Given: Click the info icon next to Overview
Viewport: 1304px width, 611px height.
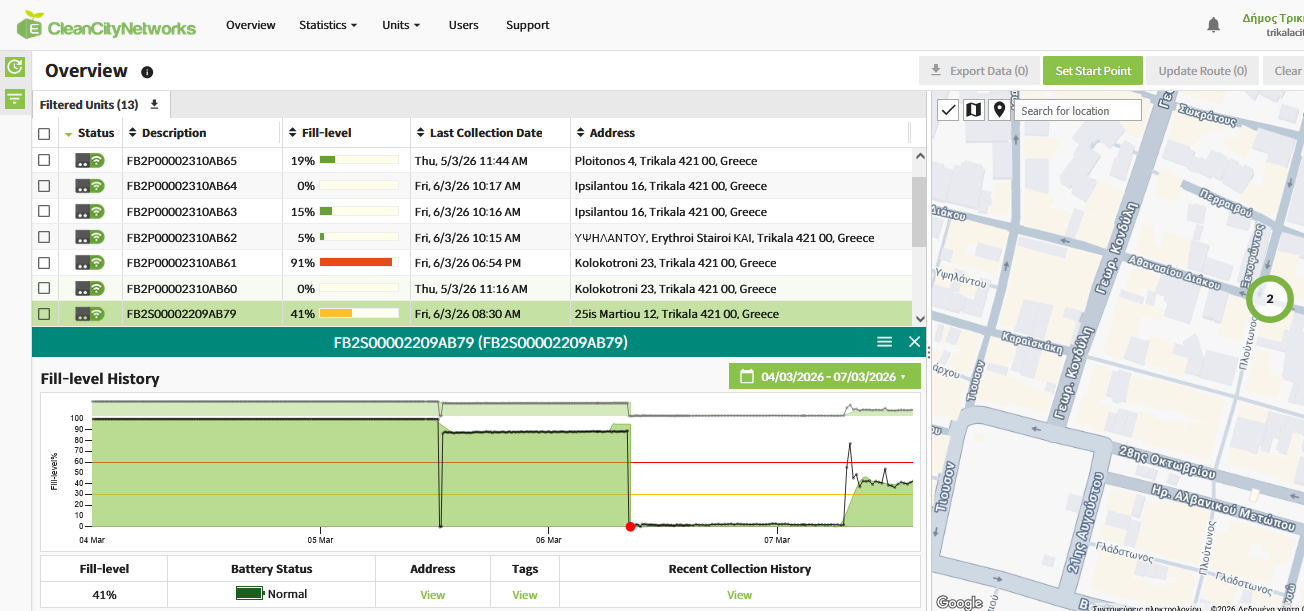Looking at the screenshot, I should click(147, 72).
